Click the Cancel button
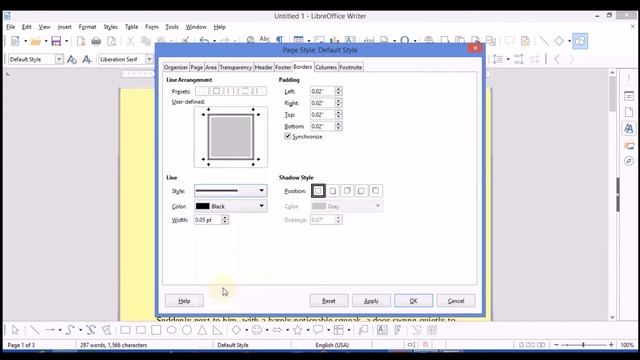This screenshot has height=360, width=640. [x=456, y=301]
